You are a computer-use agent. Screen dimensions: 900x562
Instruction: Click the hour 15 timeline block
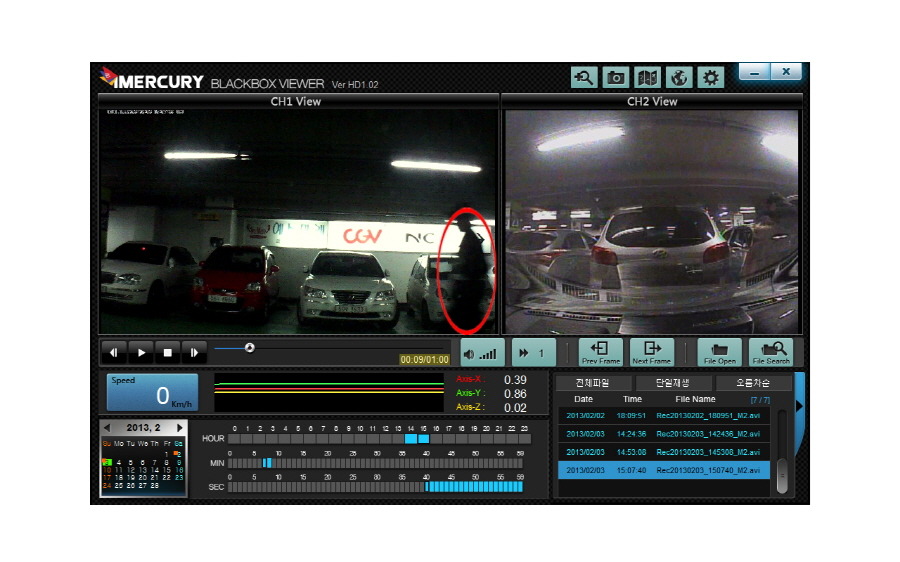click(424, 439)
